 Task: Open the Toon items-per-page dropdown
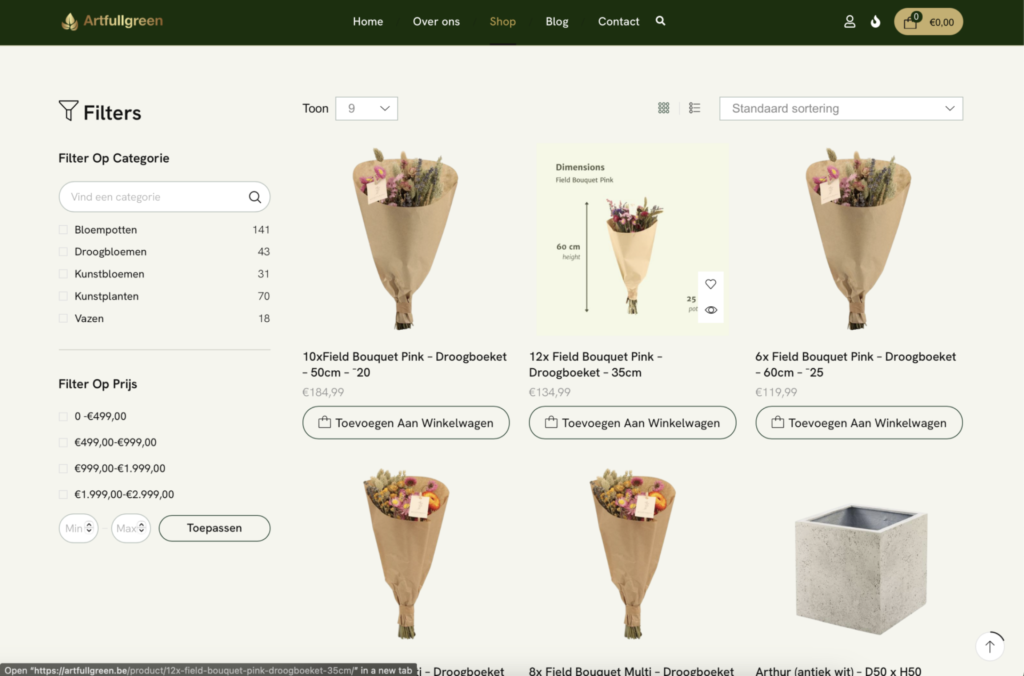tap(366, 108)
